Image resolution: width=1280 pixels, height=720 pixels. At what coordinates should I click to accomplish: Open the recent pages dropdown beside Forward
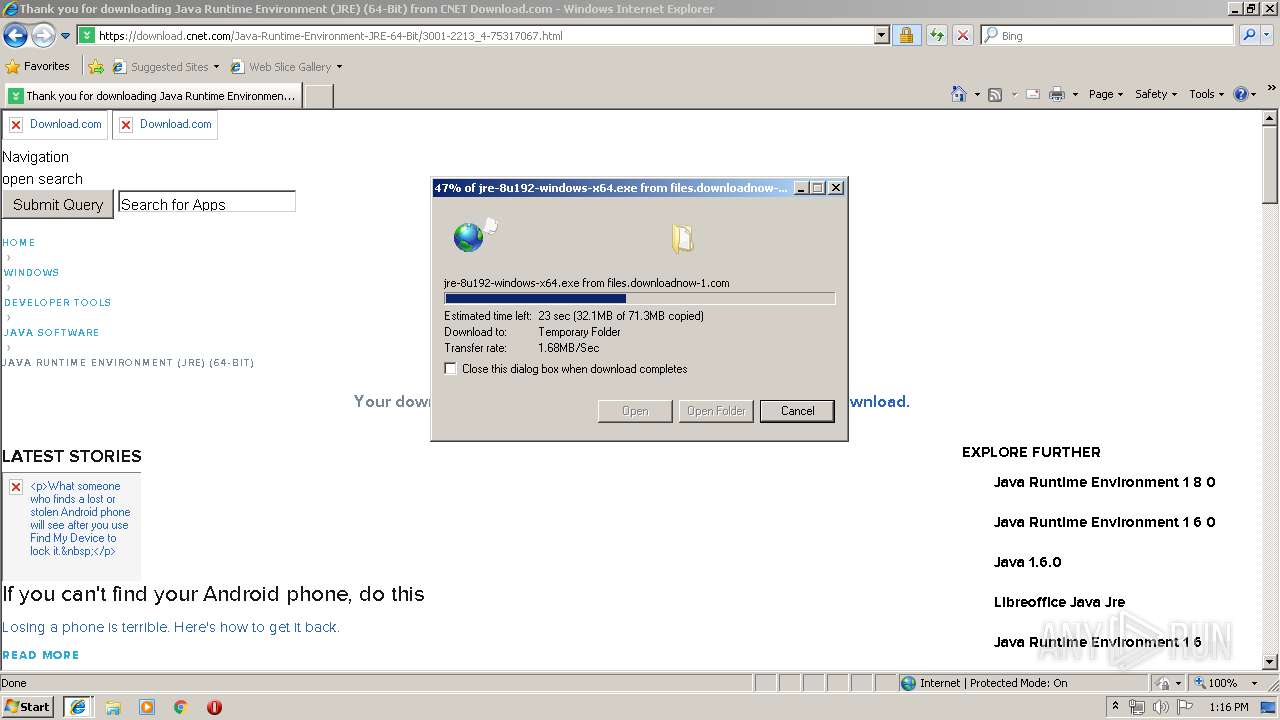[66, 36]
